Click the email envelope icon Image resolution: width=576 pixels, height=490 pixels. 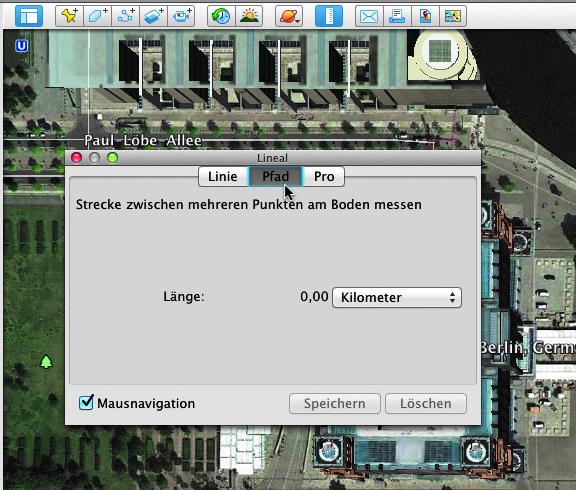tap(369, 16)
